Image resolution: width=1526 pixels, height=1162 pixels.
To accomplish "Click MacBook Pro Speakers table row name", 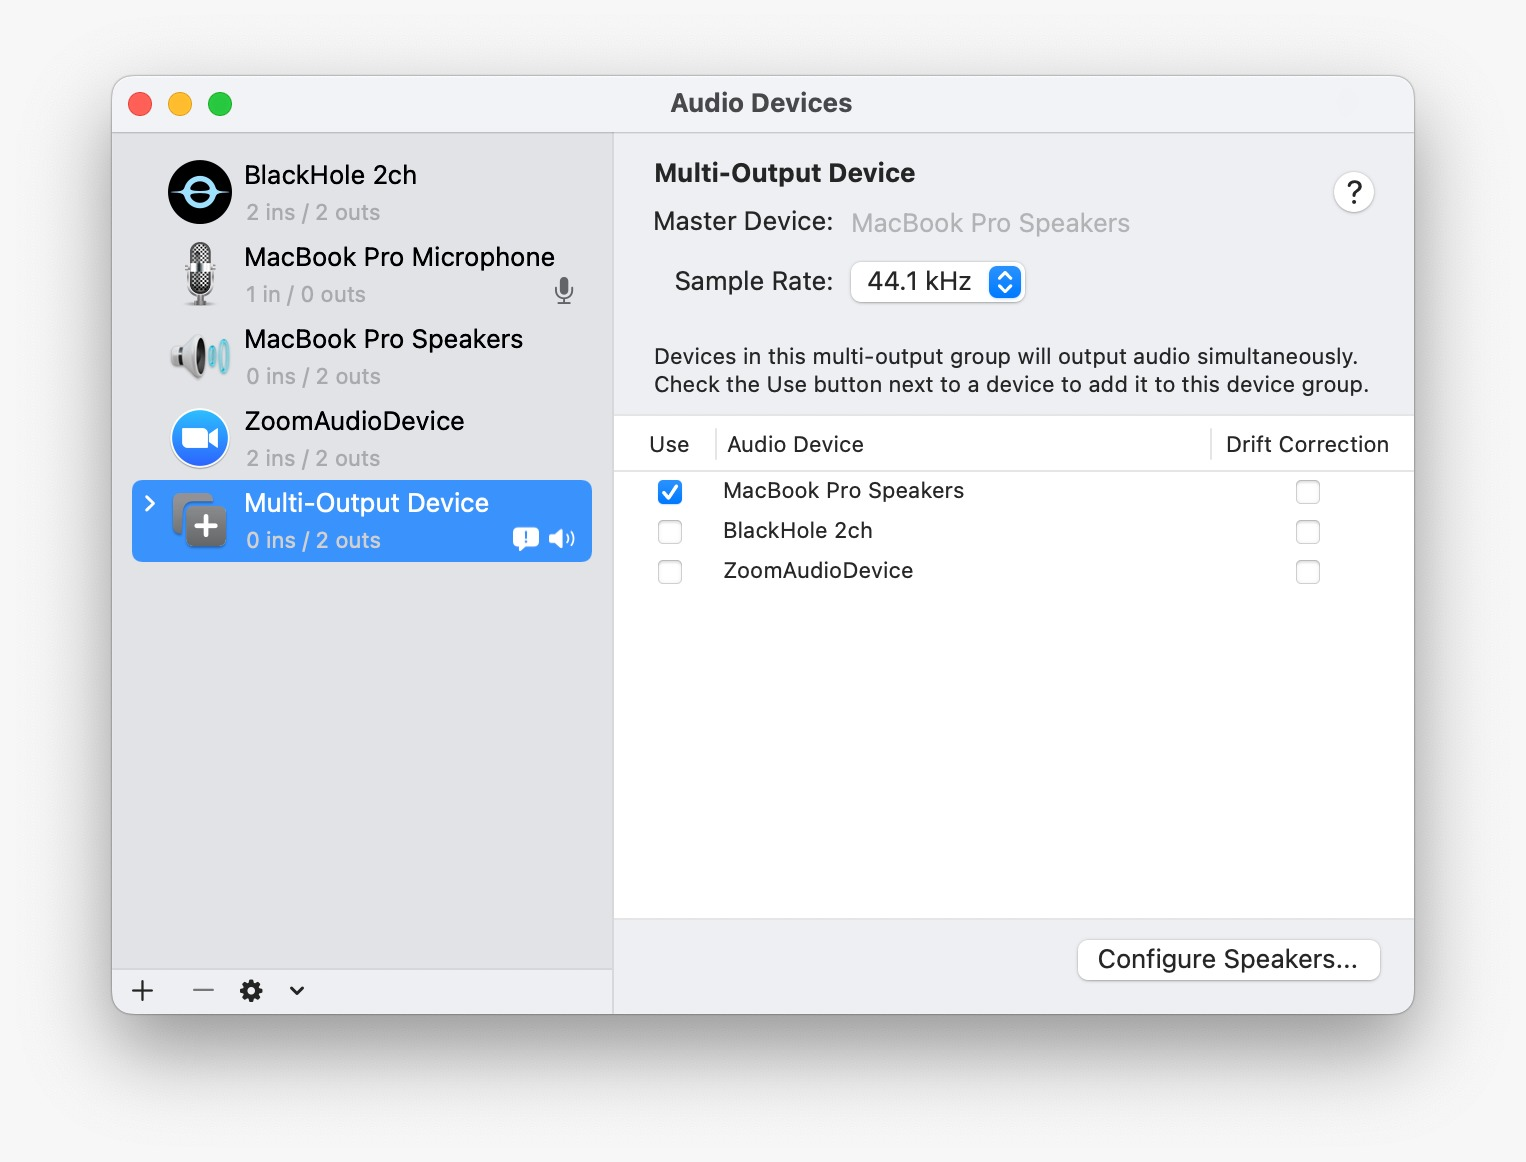I will (x=843, y=491).
